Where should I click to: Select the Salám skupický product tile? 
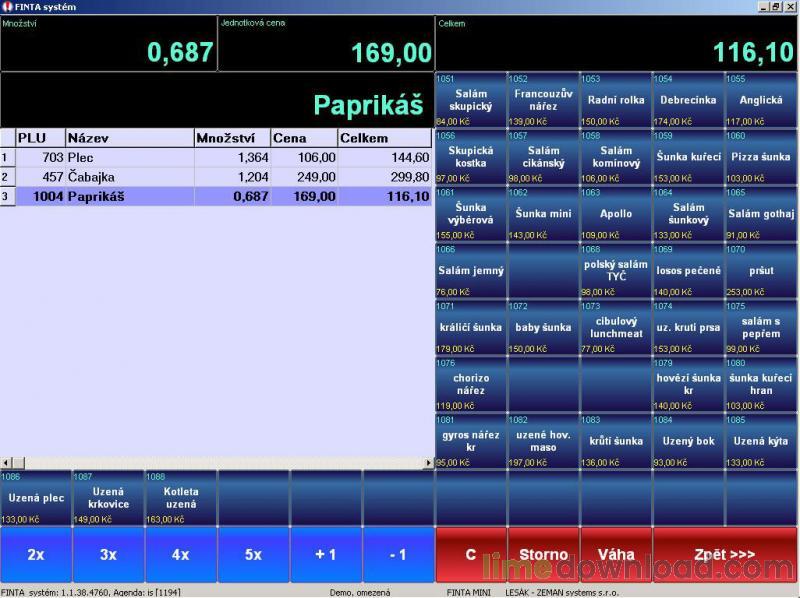(470, 100)
